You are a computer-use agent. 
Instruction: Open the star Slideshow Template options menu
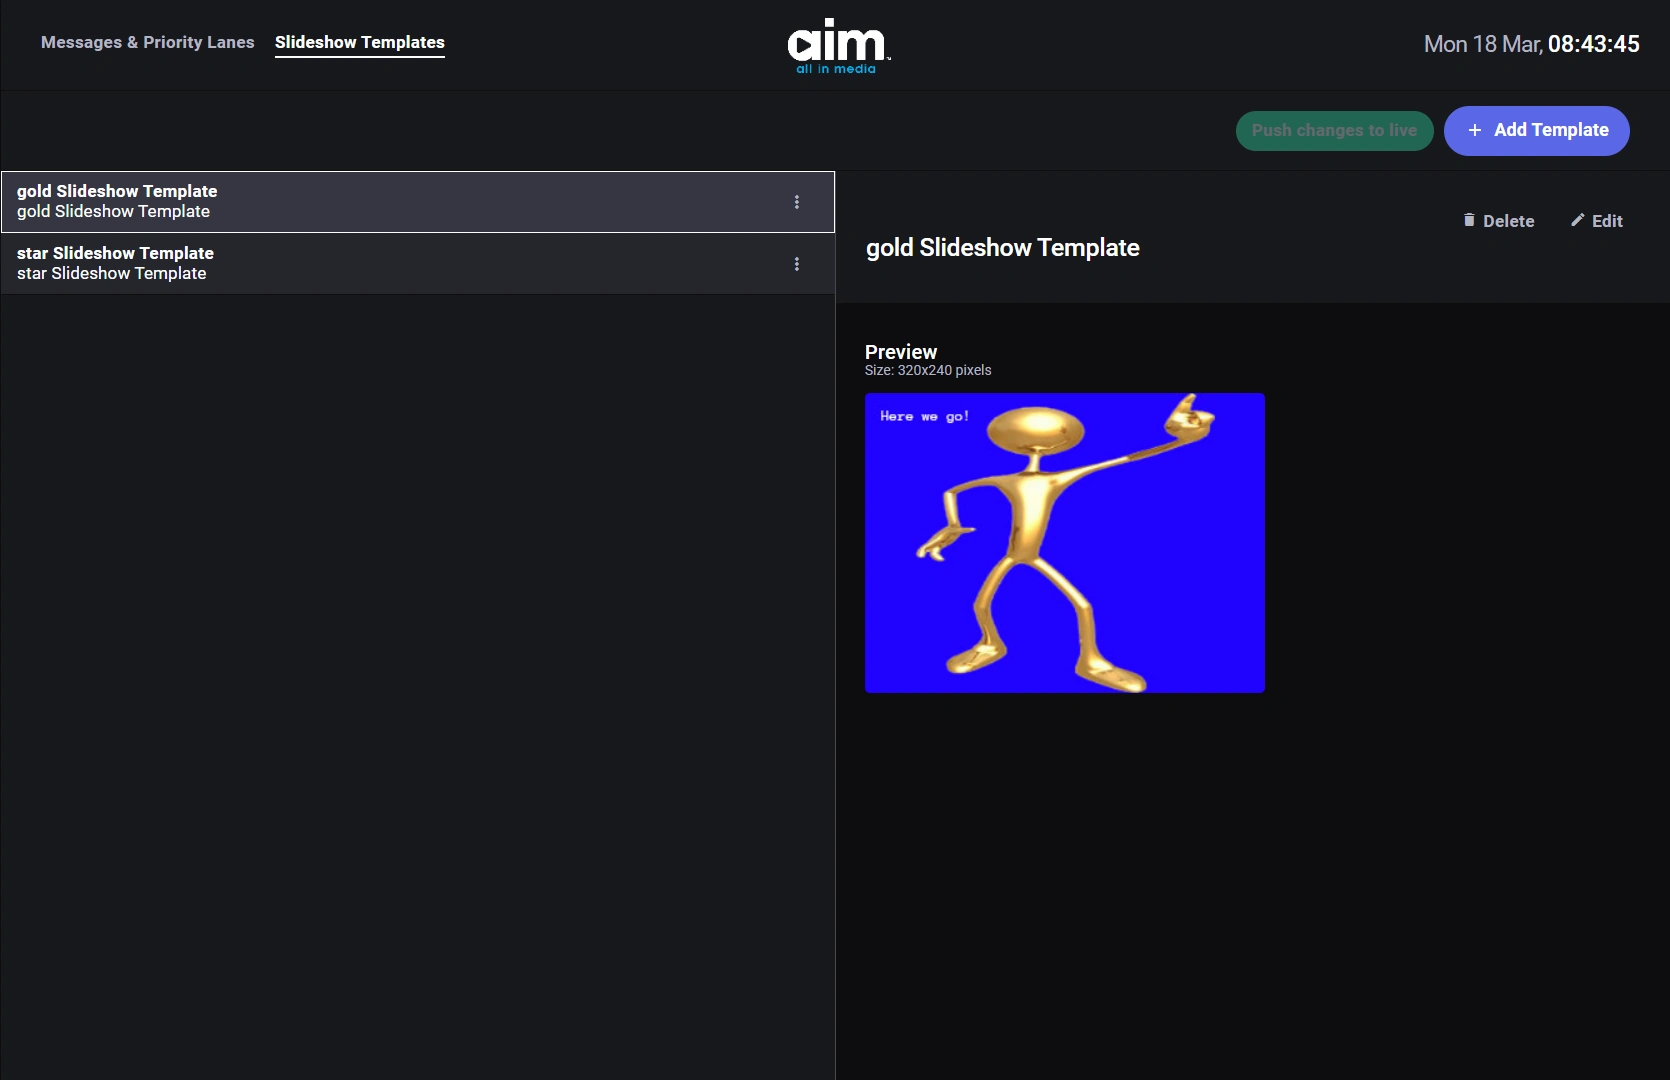pos(797,264)
